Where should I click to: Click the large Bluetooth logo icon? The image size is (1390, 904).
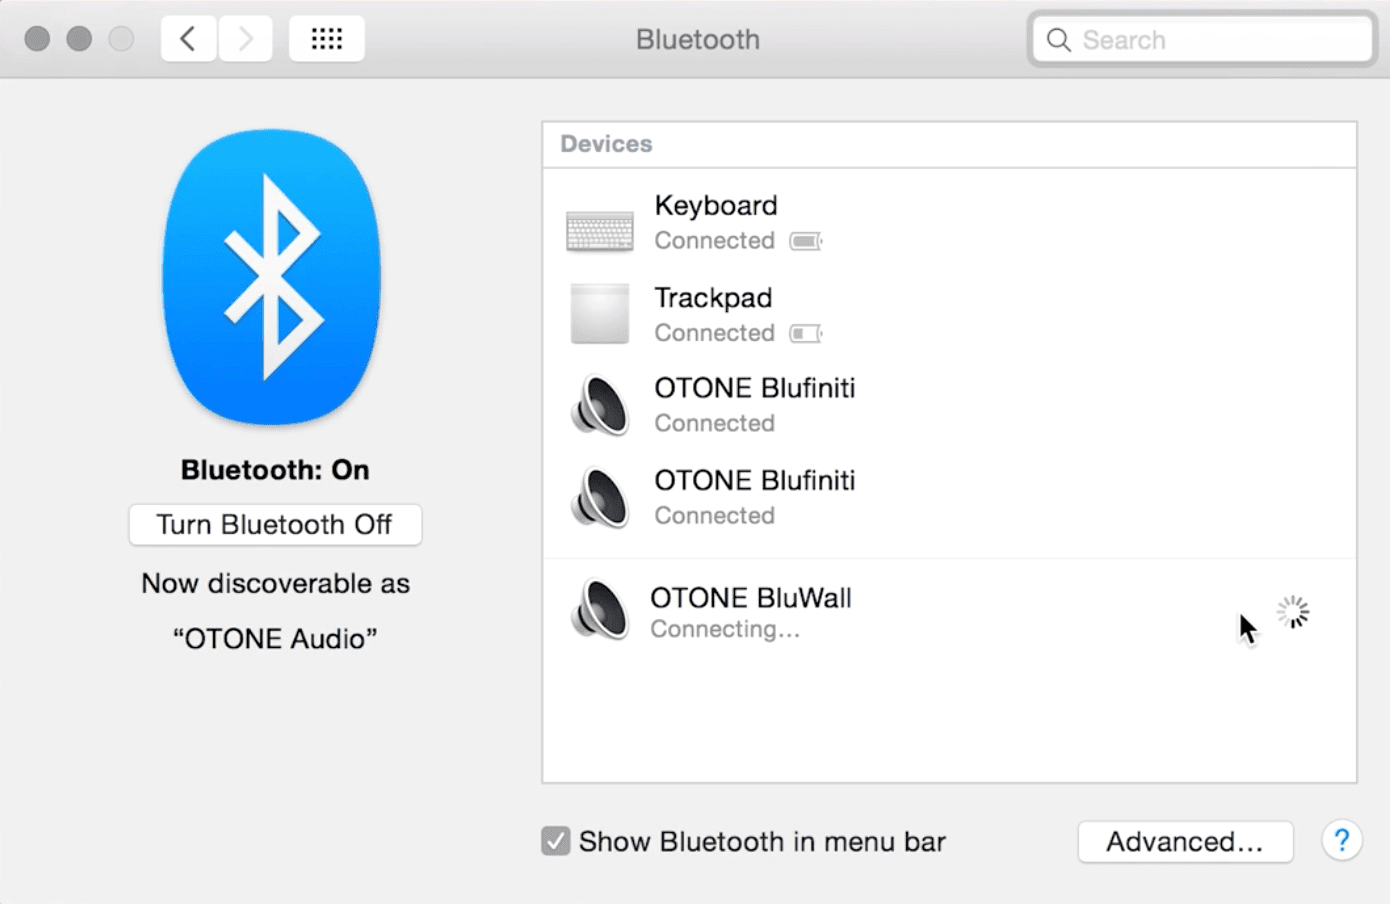point(272,277)
